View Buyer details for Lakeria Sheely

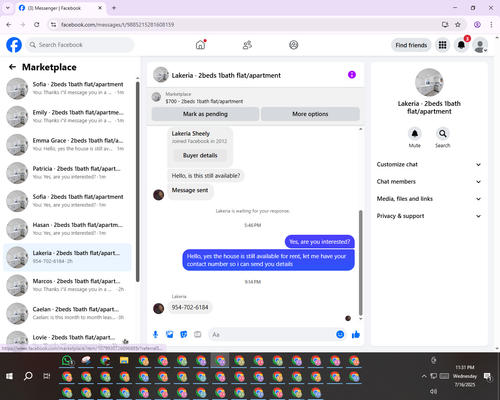200,155
